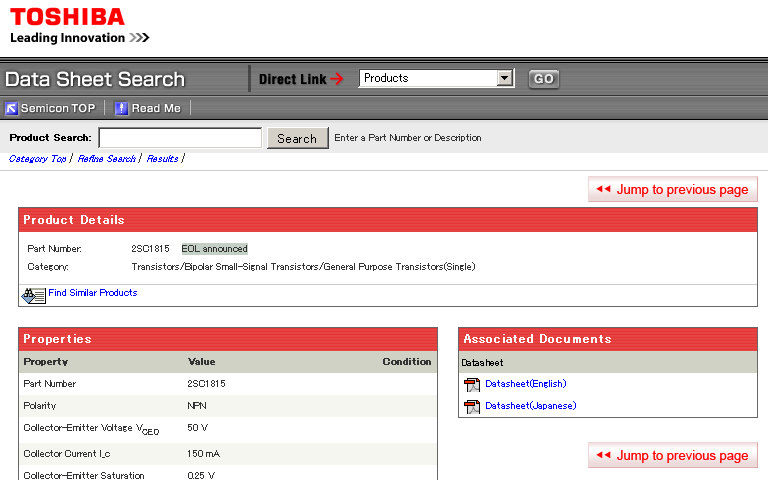Click the Condition column header
The image size is (768, 480).
point(407,361)
